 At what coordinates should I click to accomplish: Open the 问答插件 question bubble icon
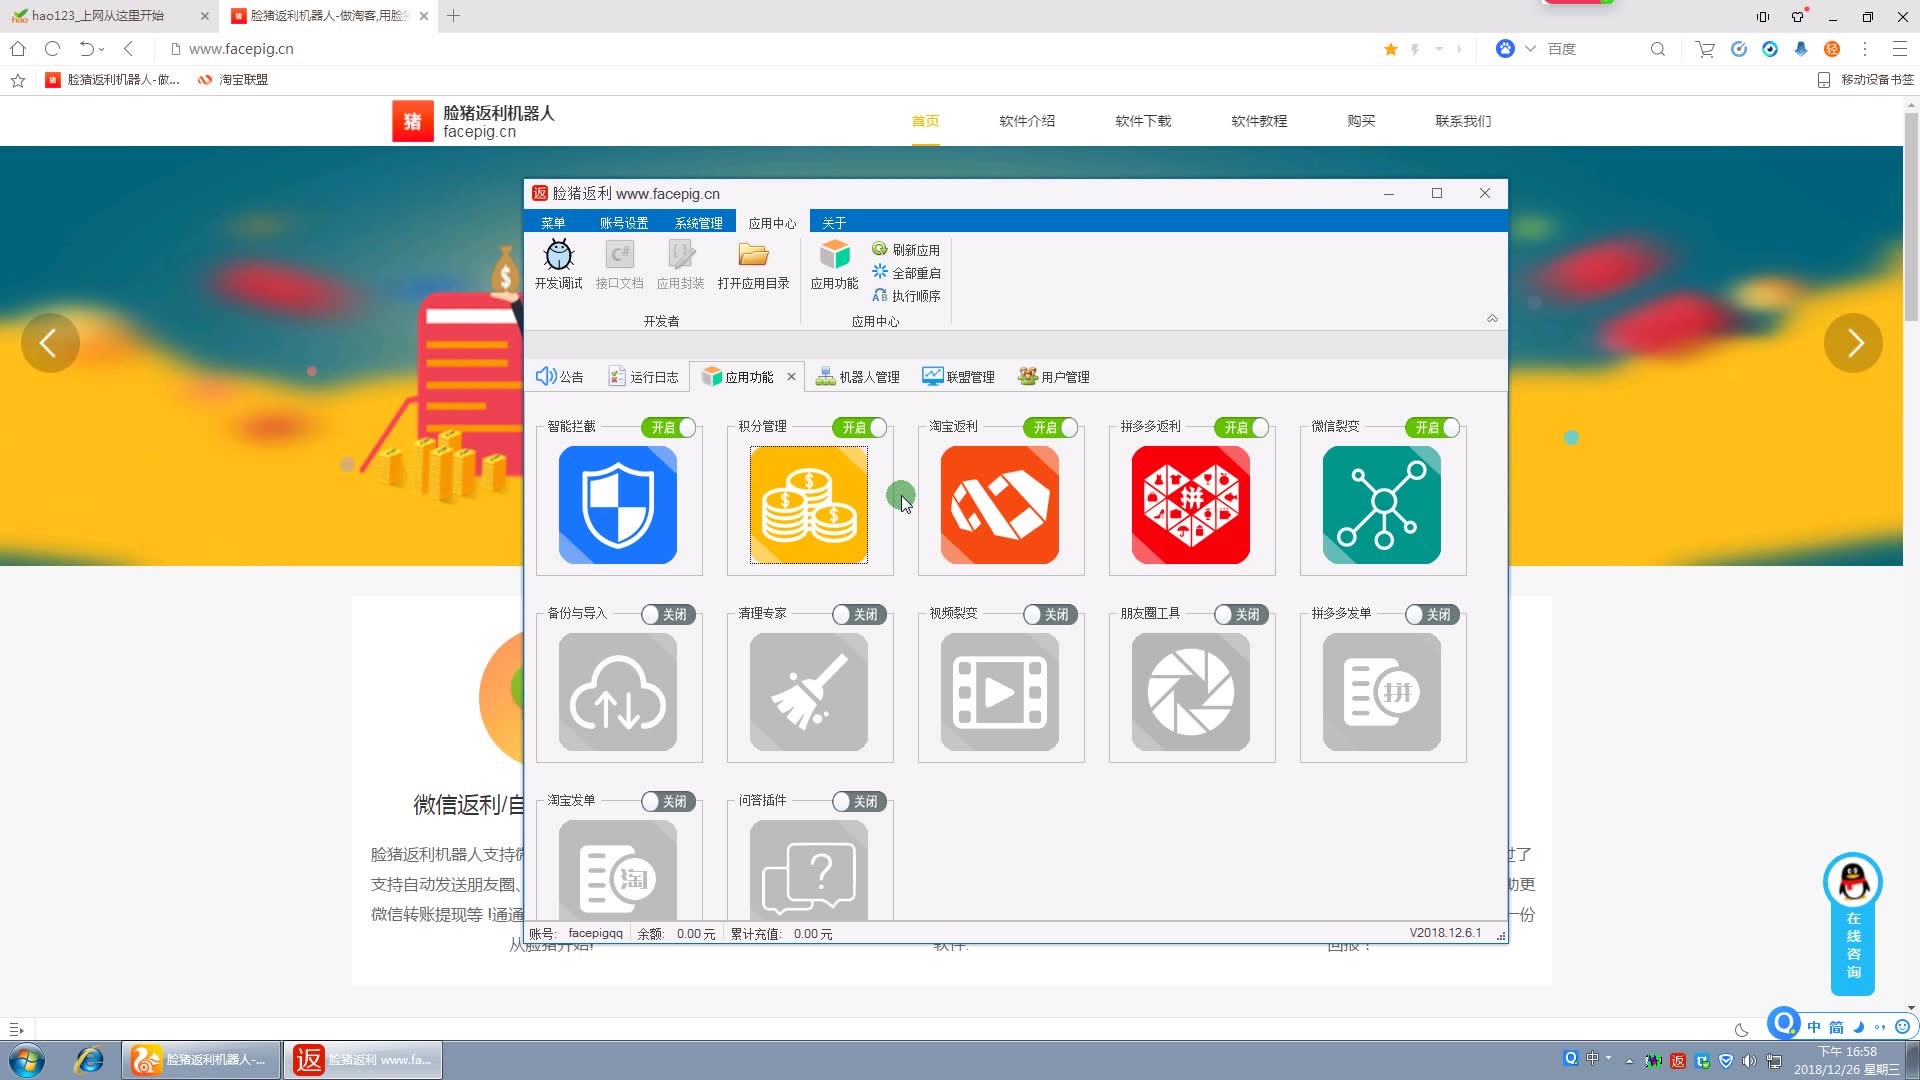coord(809,870)
